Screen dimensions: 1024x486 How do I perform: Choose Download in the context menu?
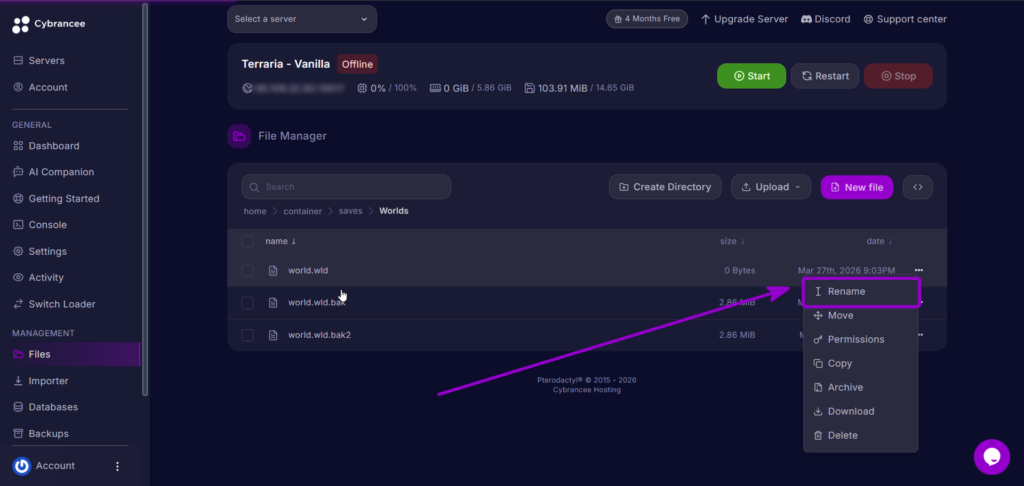860,412
